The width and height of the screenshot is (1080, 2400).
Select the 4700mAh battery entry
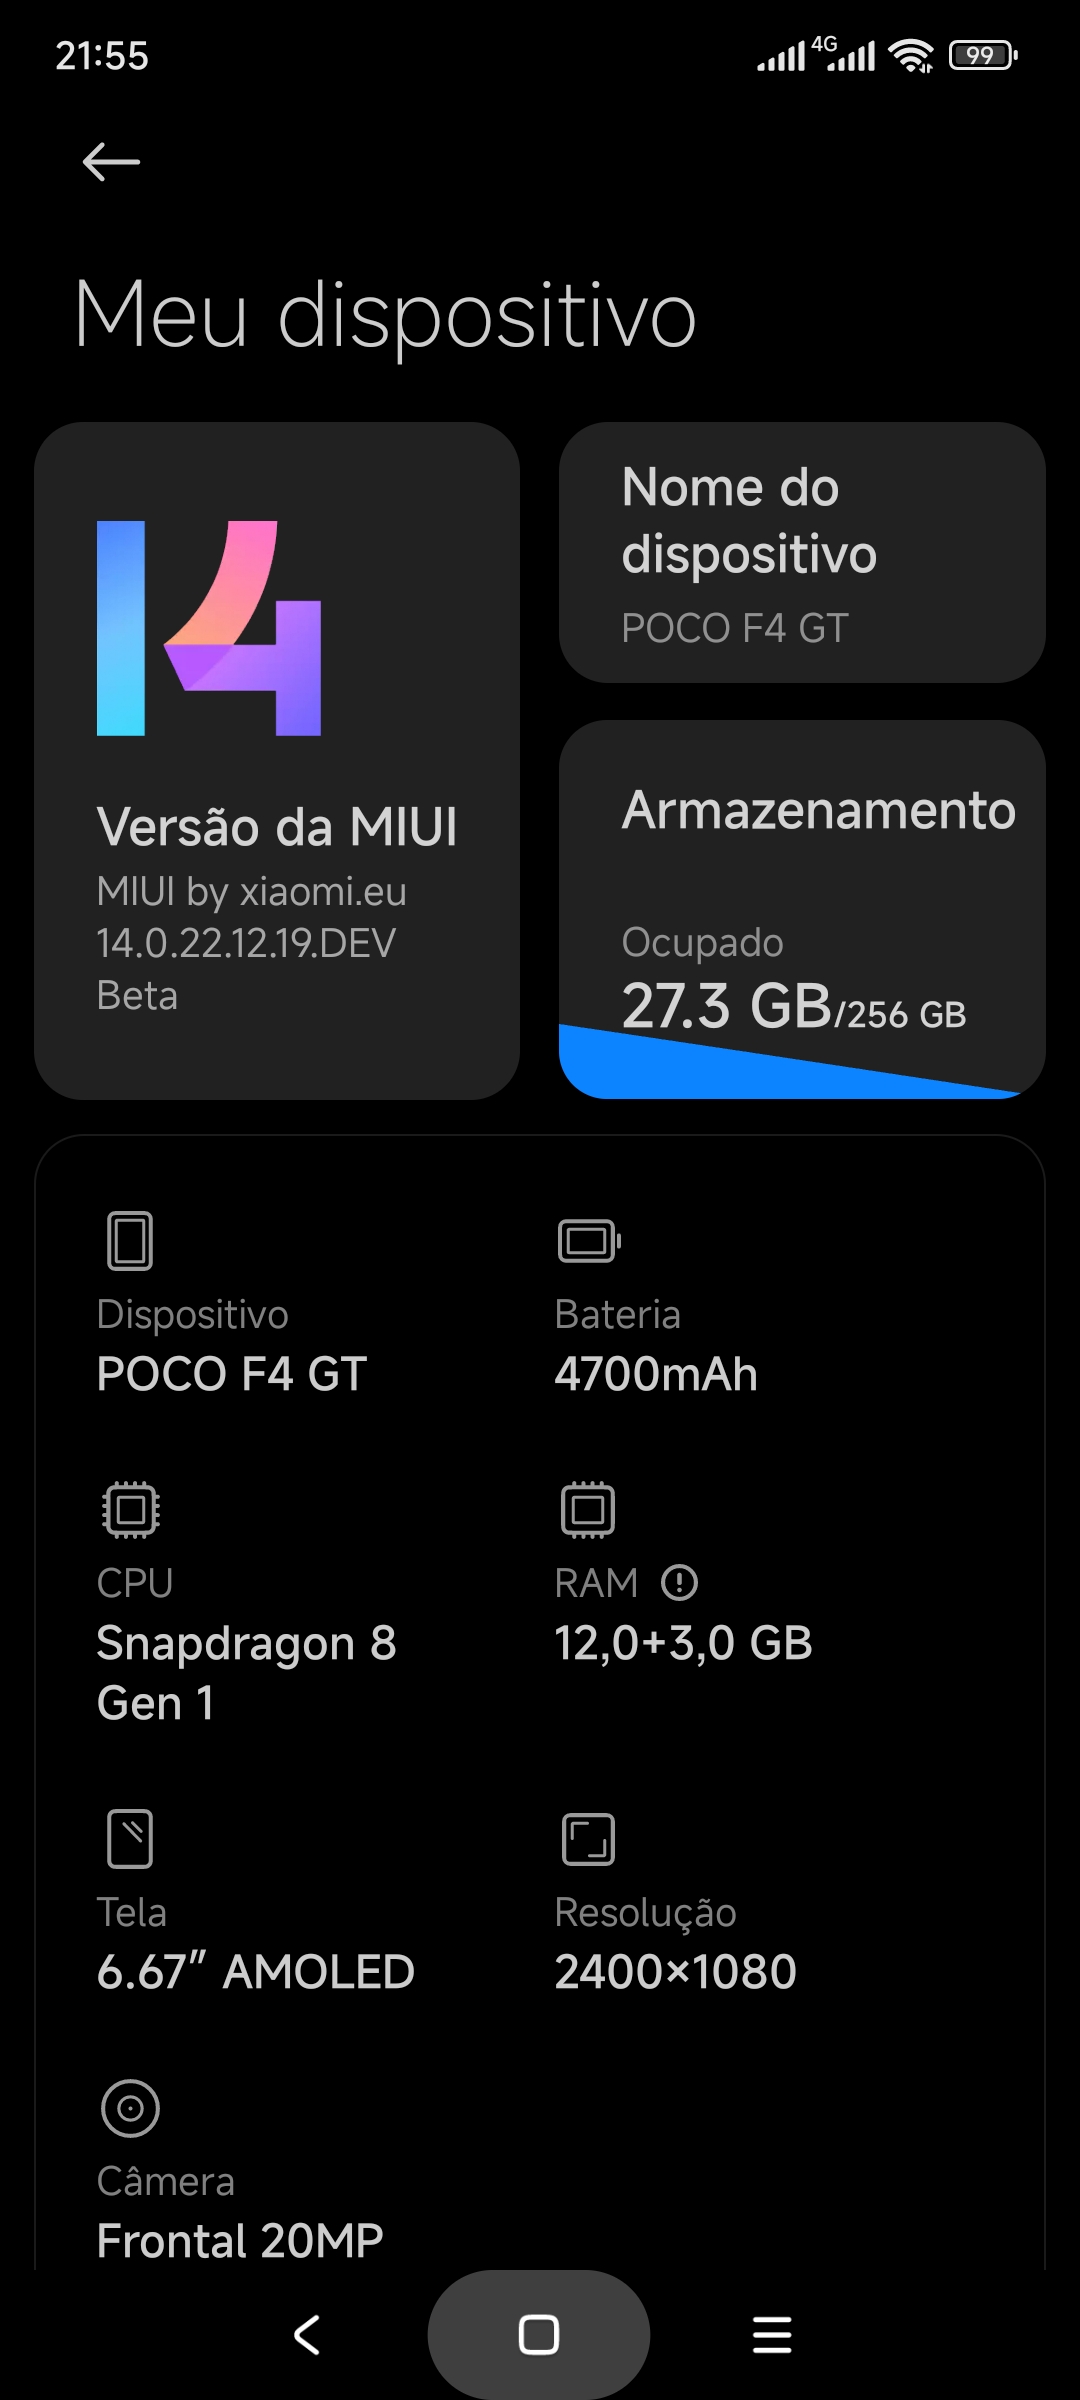(x=656, y=1374)
